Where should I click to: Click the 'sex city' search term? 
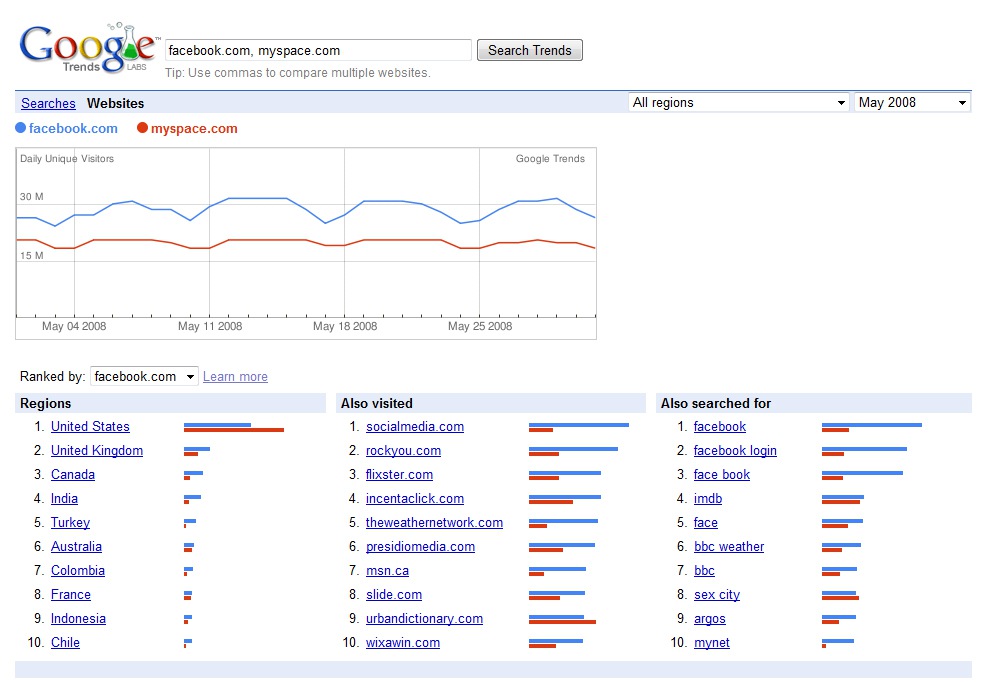[717, 594]
